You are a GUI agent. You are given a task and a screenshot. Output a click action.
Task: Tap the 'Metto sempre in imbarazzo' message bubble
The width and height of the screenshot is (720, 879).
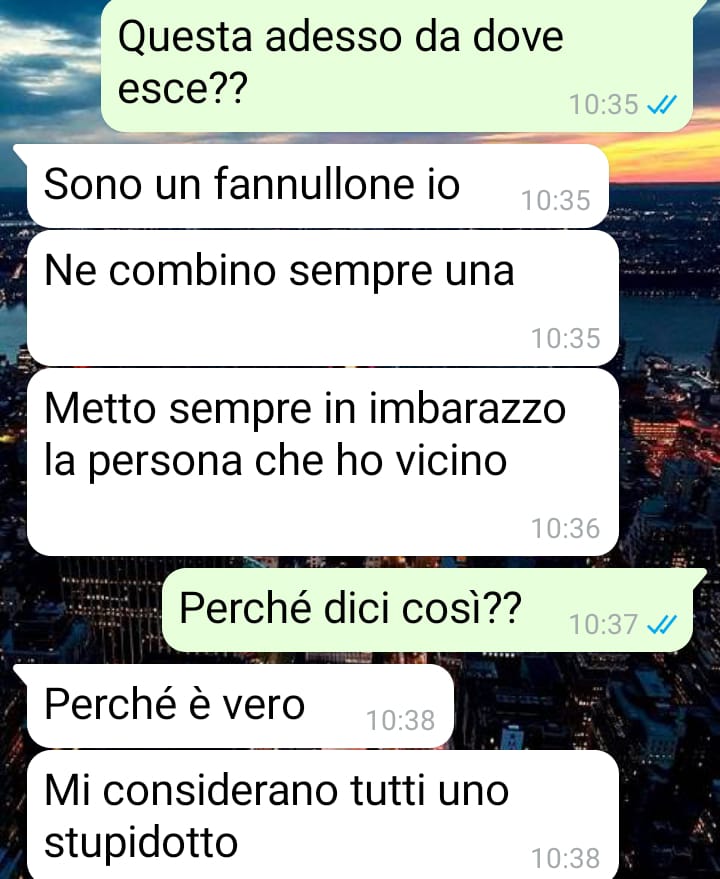pyautogui.click(x=322, y=462)
